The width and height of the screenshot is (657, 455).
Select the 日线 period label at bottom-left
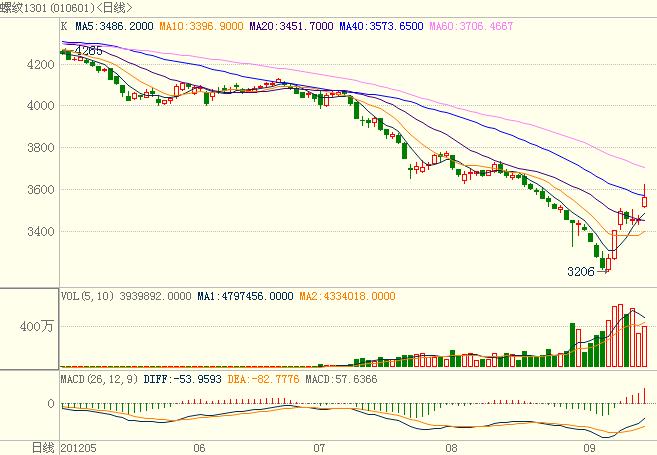42,446
